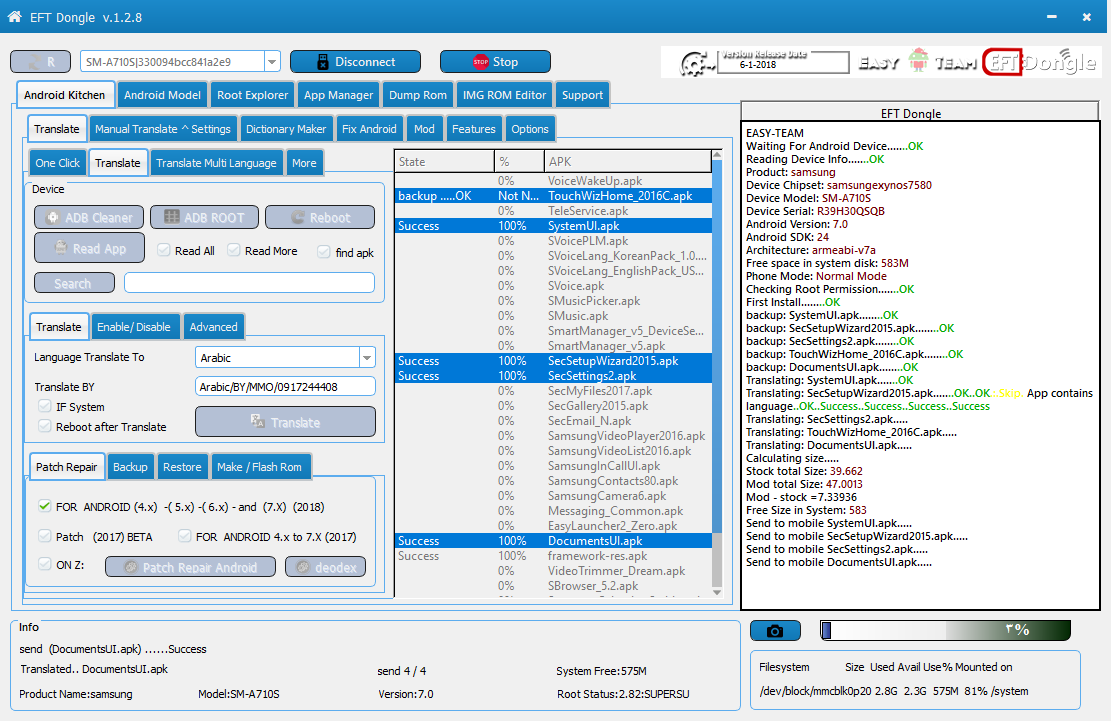This screenshot has width=1111, height=721.
Task: Run ADB Cleaner
Action: pyautogui.click(x=89, y=217)
